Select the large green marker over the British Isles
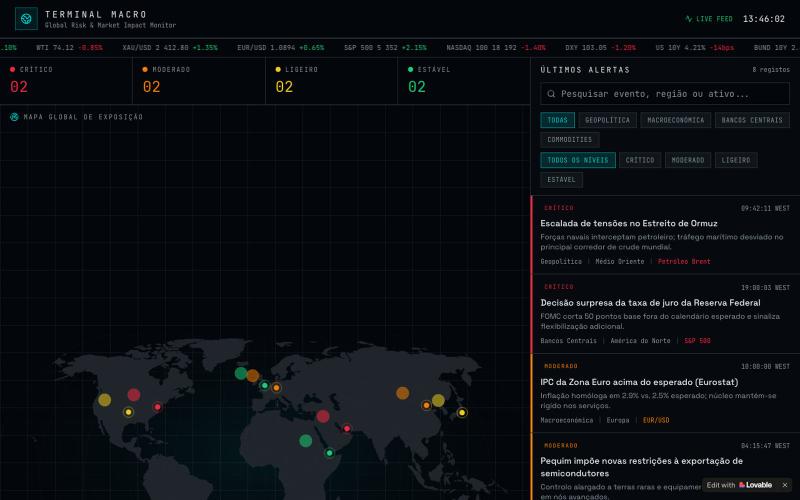The height and width of the screenshot is (500, 800). 241,373
